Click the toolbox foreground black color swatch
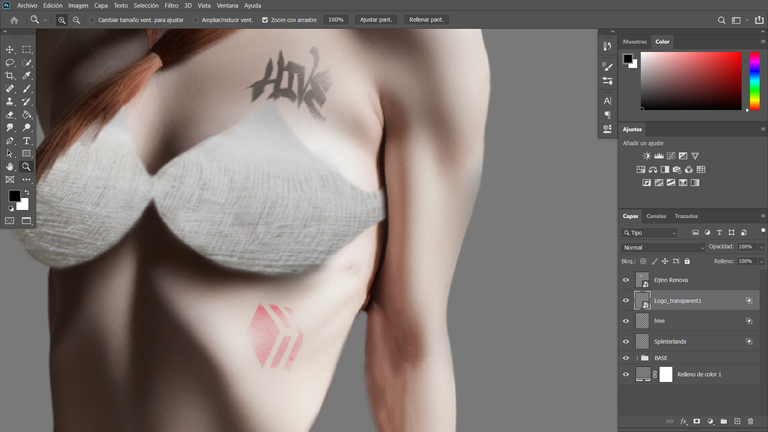Viewport: 768px width, 432px height. click(14, 196)
